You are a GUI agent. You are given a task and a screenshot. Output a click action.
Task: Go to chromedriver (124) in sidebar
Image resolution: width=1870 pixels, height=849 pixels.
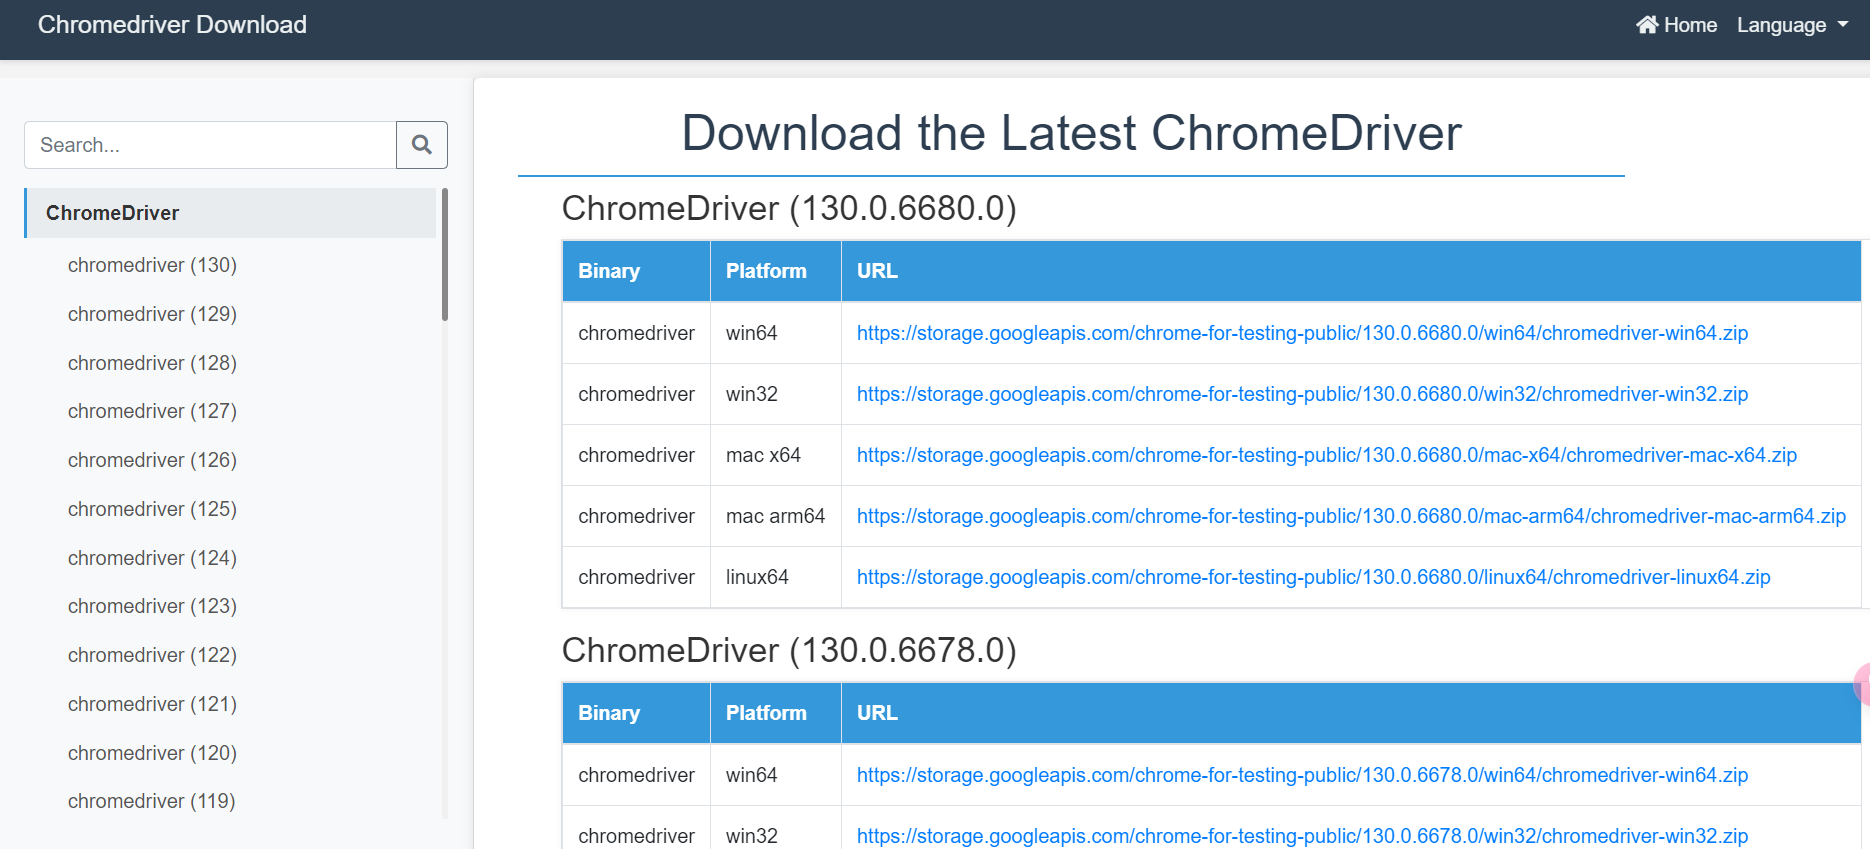(x=152, y=558)
